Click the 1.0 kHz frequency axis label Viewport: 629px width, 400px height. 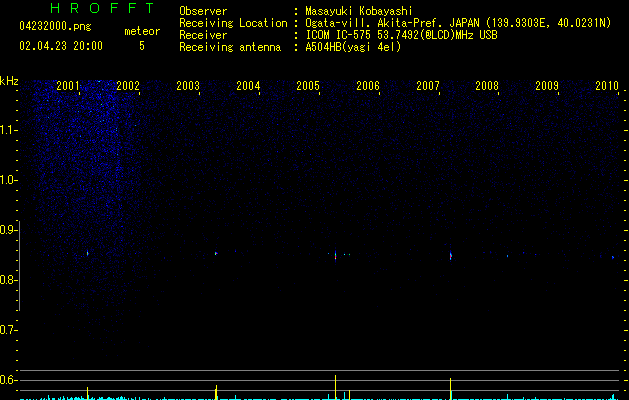pyautogui.click(x=8, y=180)
